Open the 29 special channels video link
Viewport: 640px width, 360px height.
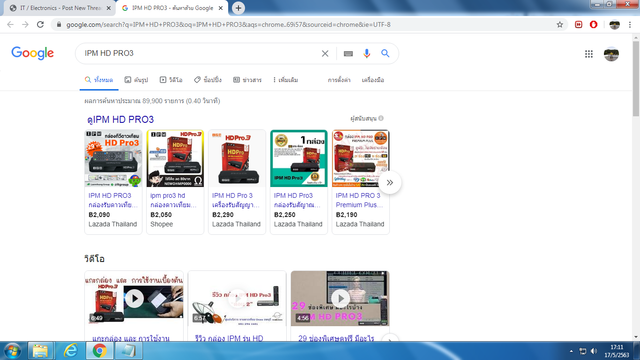(x=336, y=338)
